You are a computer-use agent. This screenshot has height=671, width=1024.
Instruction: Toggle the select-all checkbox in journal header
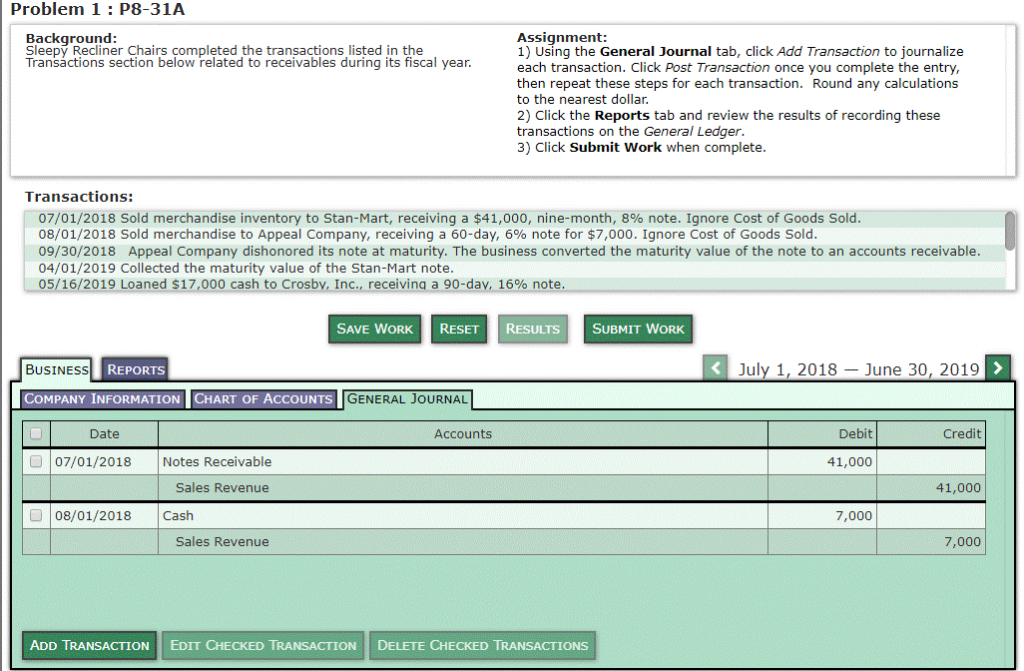coord(35,433)
